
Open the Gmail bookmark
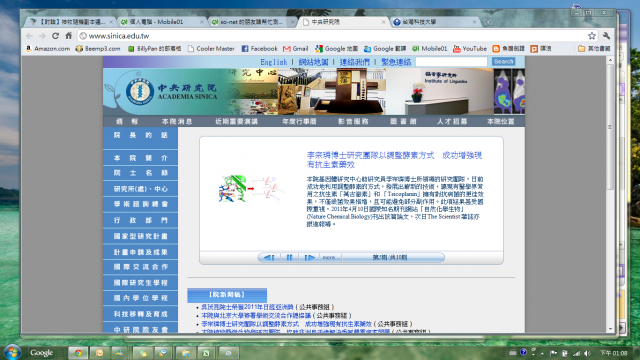(x=296, y=49)
